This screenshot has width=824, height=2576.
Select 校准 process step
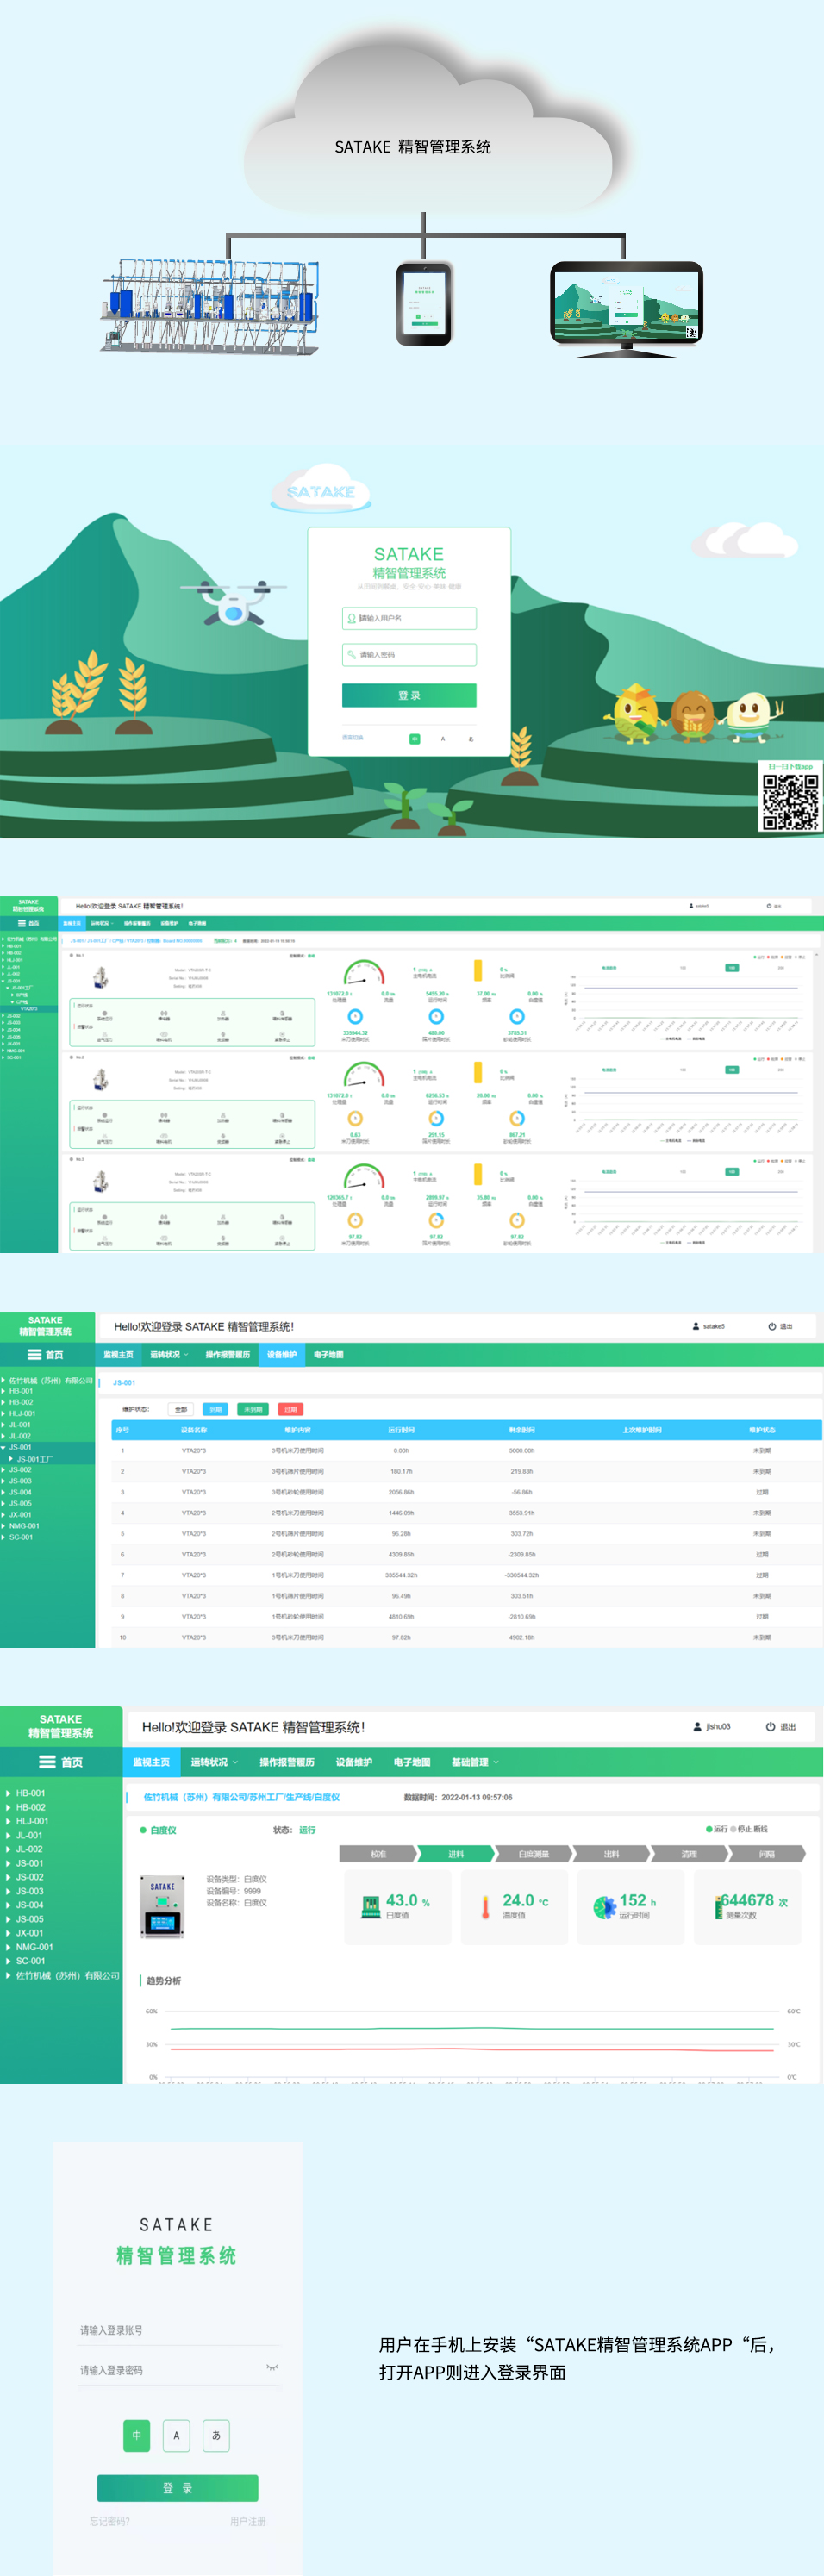coord(378,1854)
